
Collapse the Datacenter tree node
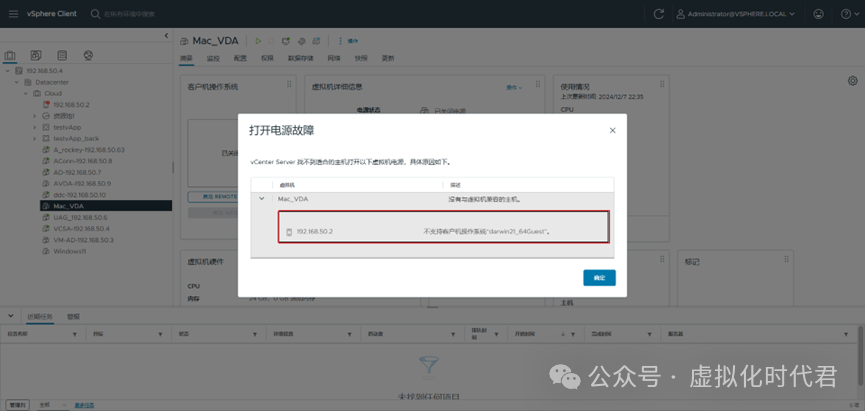[x=17, y=82]
